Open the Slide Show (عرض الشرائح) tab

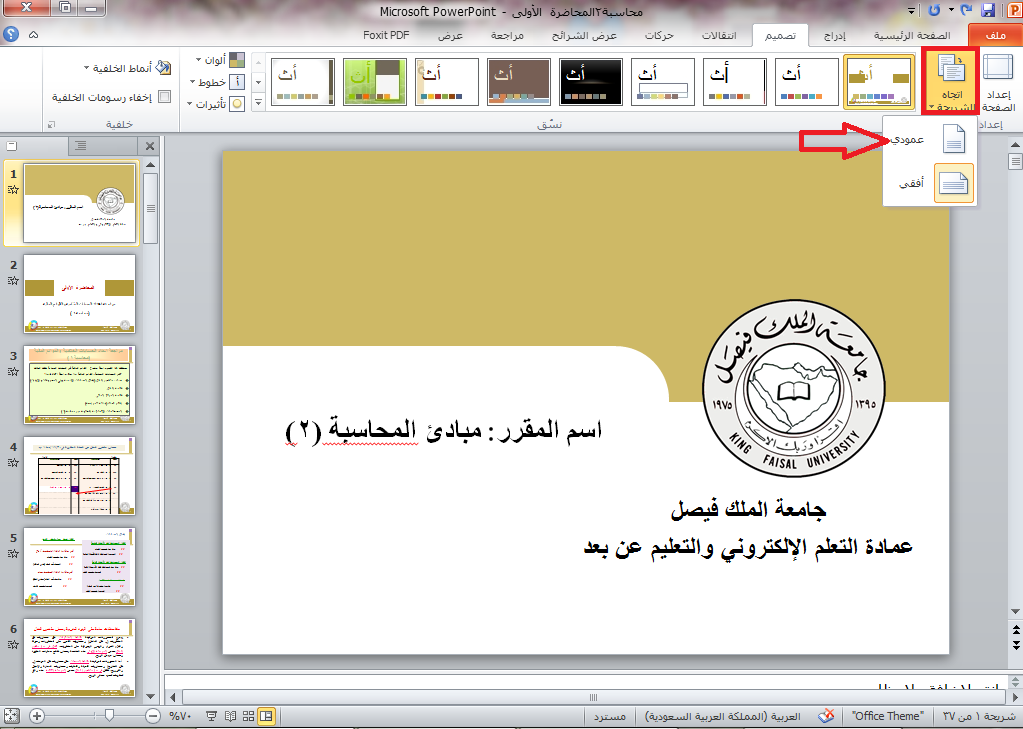(x=584, y=35)
